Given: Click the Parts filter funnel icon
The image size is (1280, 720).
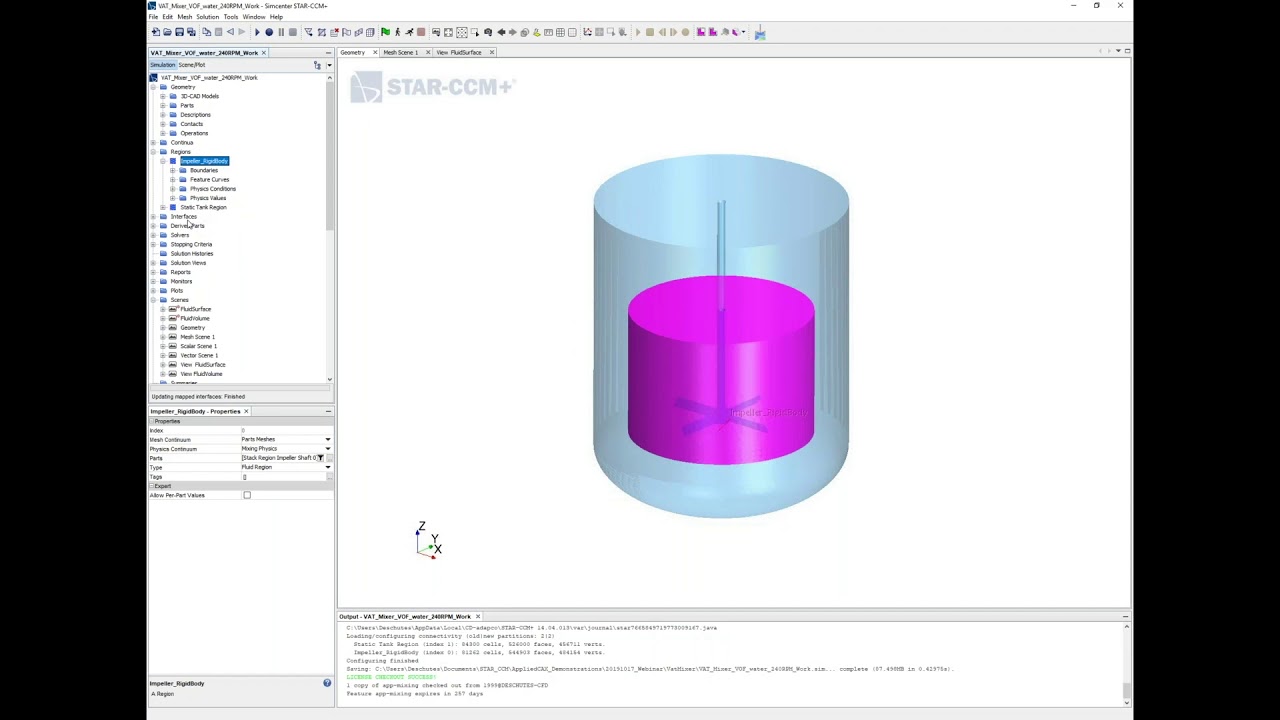Looking at the screenshot, I should 320,458.
